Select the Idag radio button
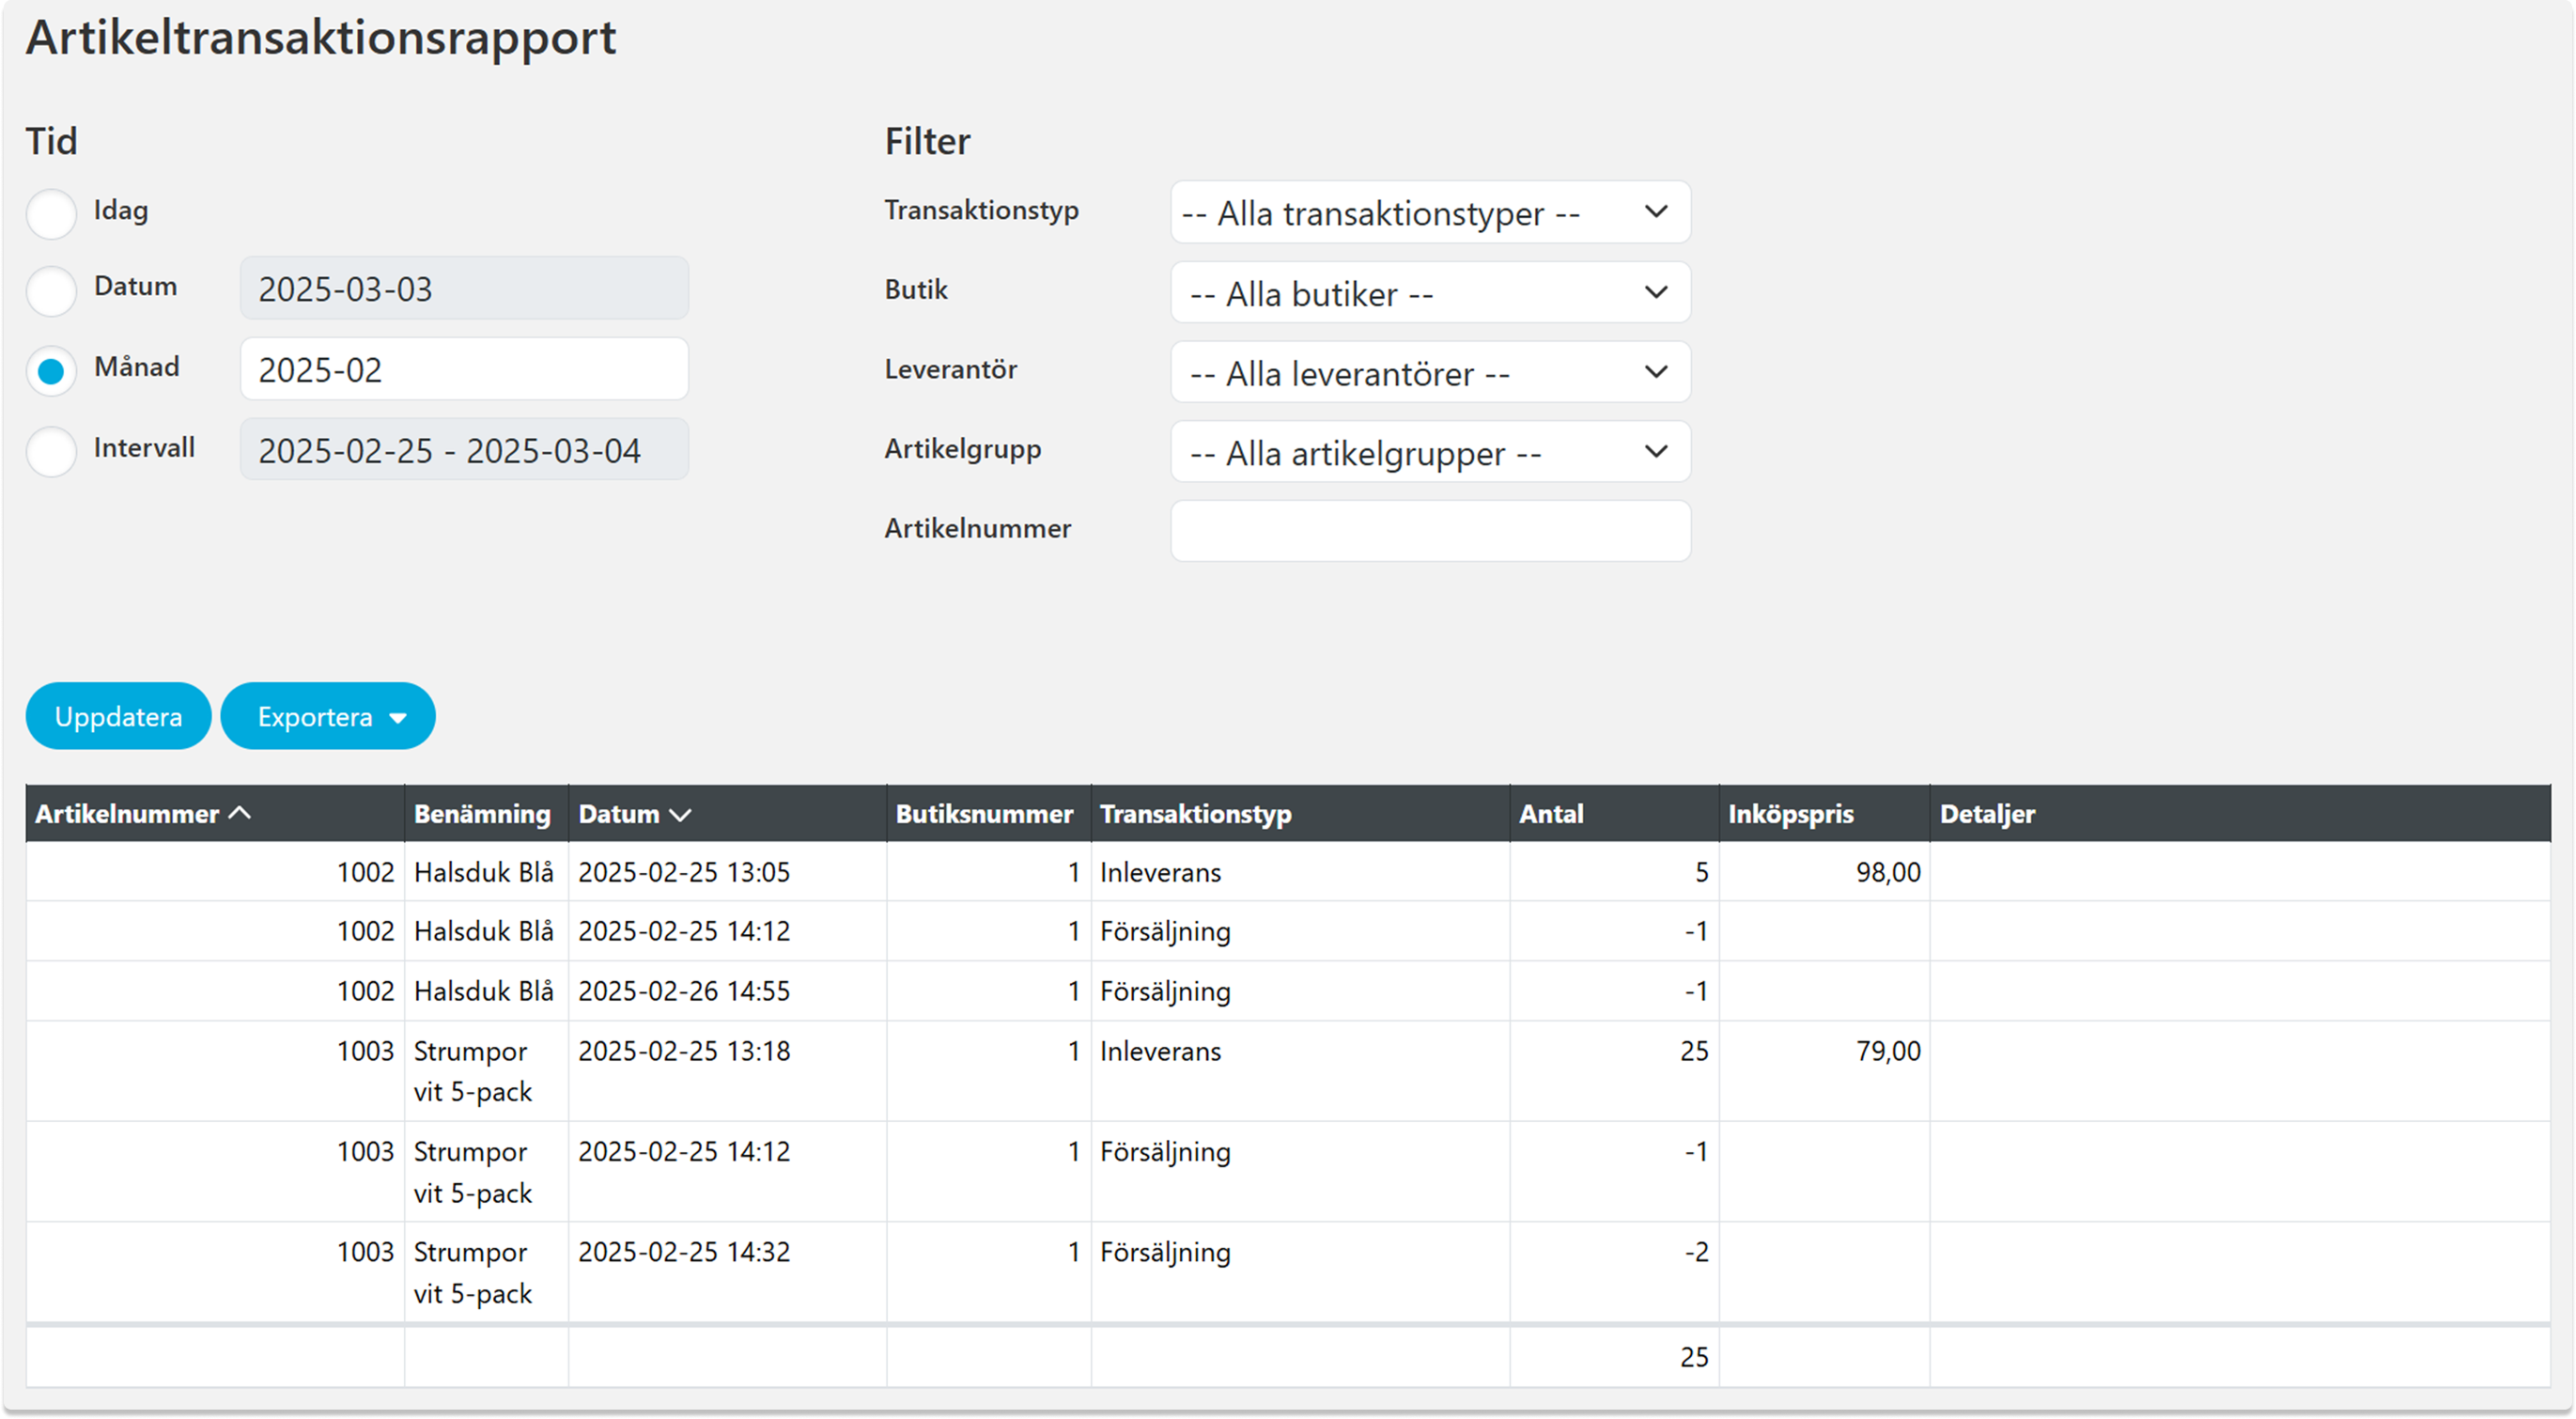This screenshot has height=1419, width=2576. 51,213
